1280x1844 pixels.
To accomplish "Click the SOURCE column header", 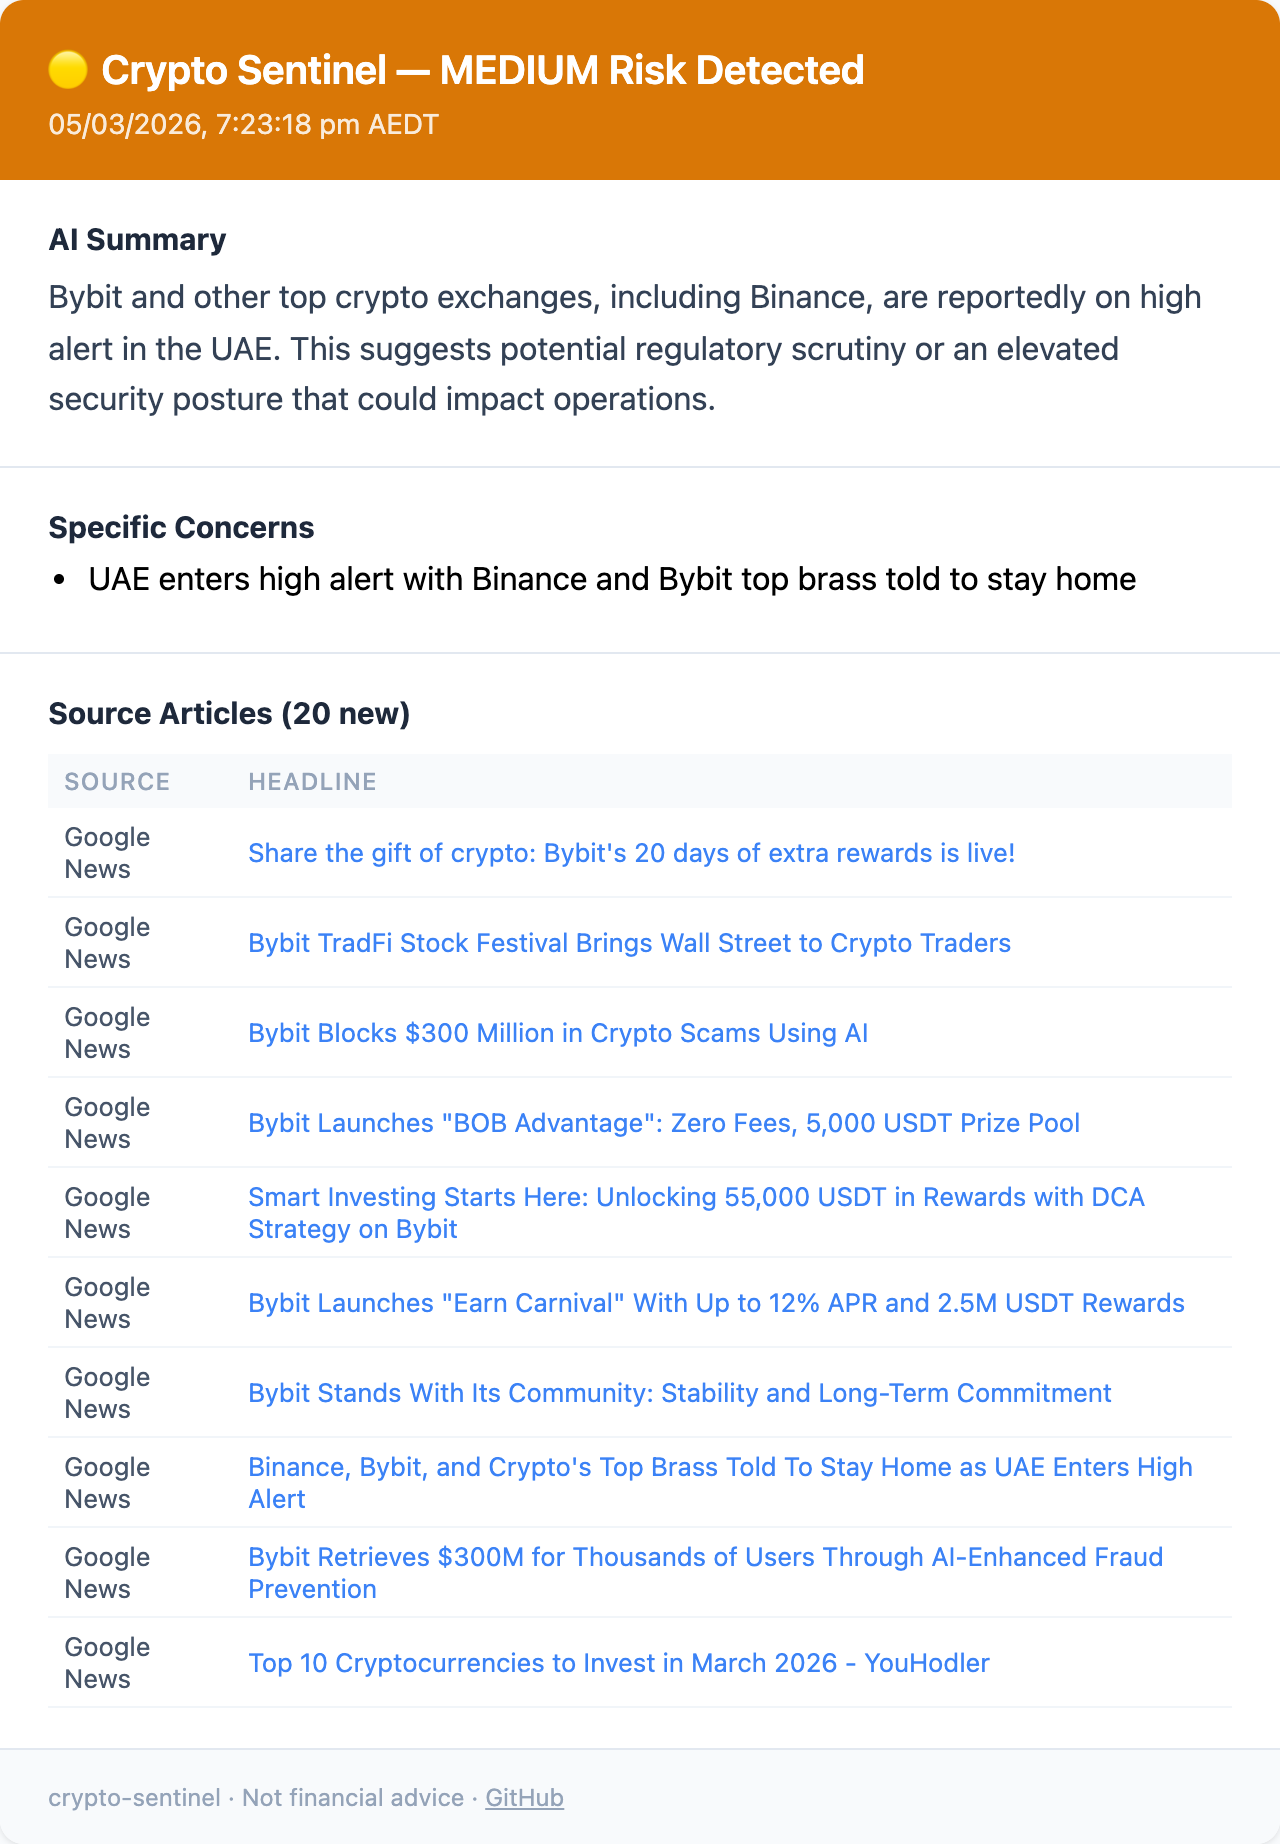I will tap(117, 781).
